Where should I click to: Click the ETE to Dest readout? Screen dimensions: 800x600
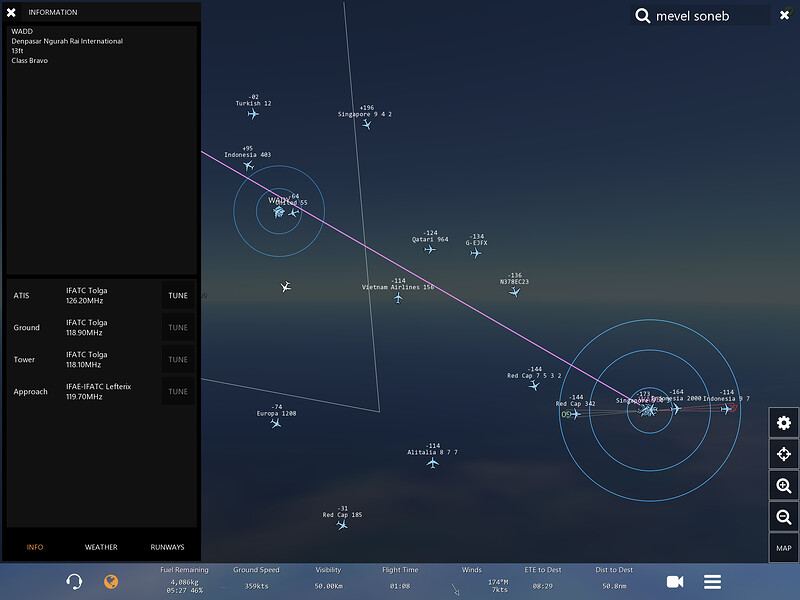click(543, 578)
